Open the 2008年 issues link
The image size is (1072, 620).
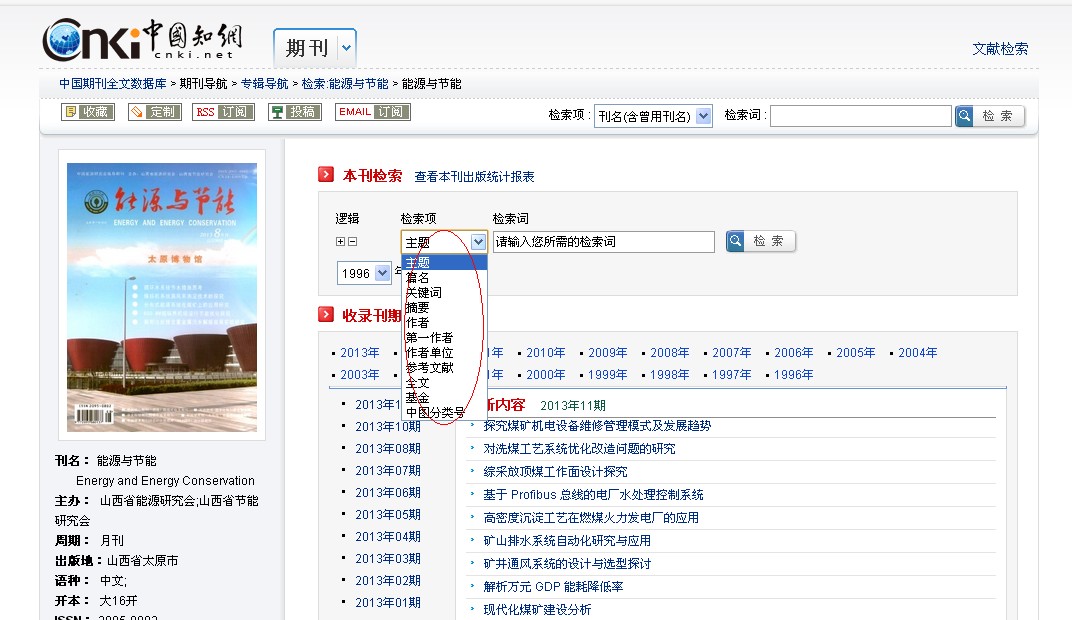click(669, 353)
